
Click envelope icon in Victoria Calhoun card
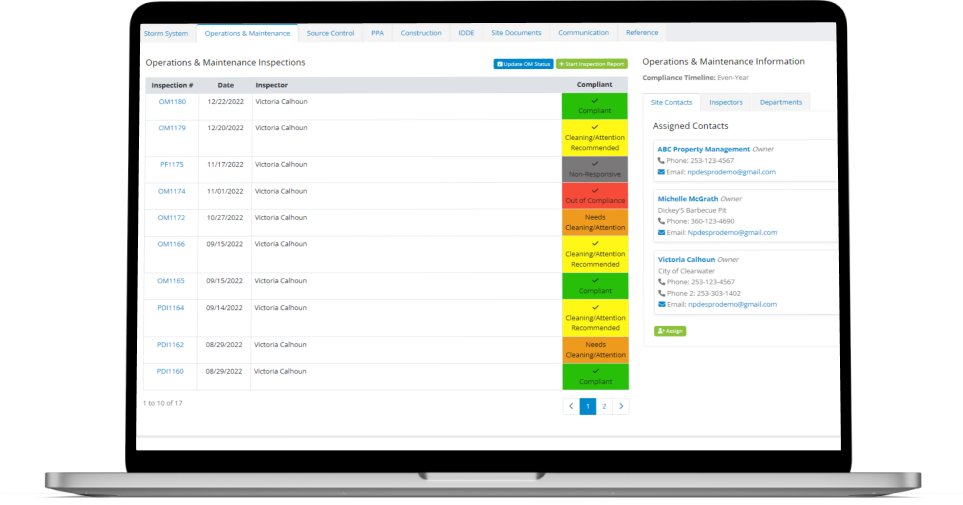click(661, 305)
